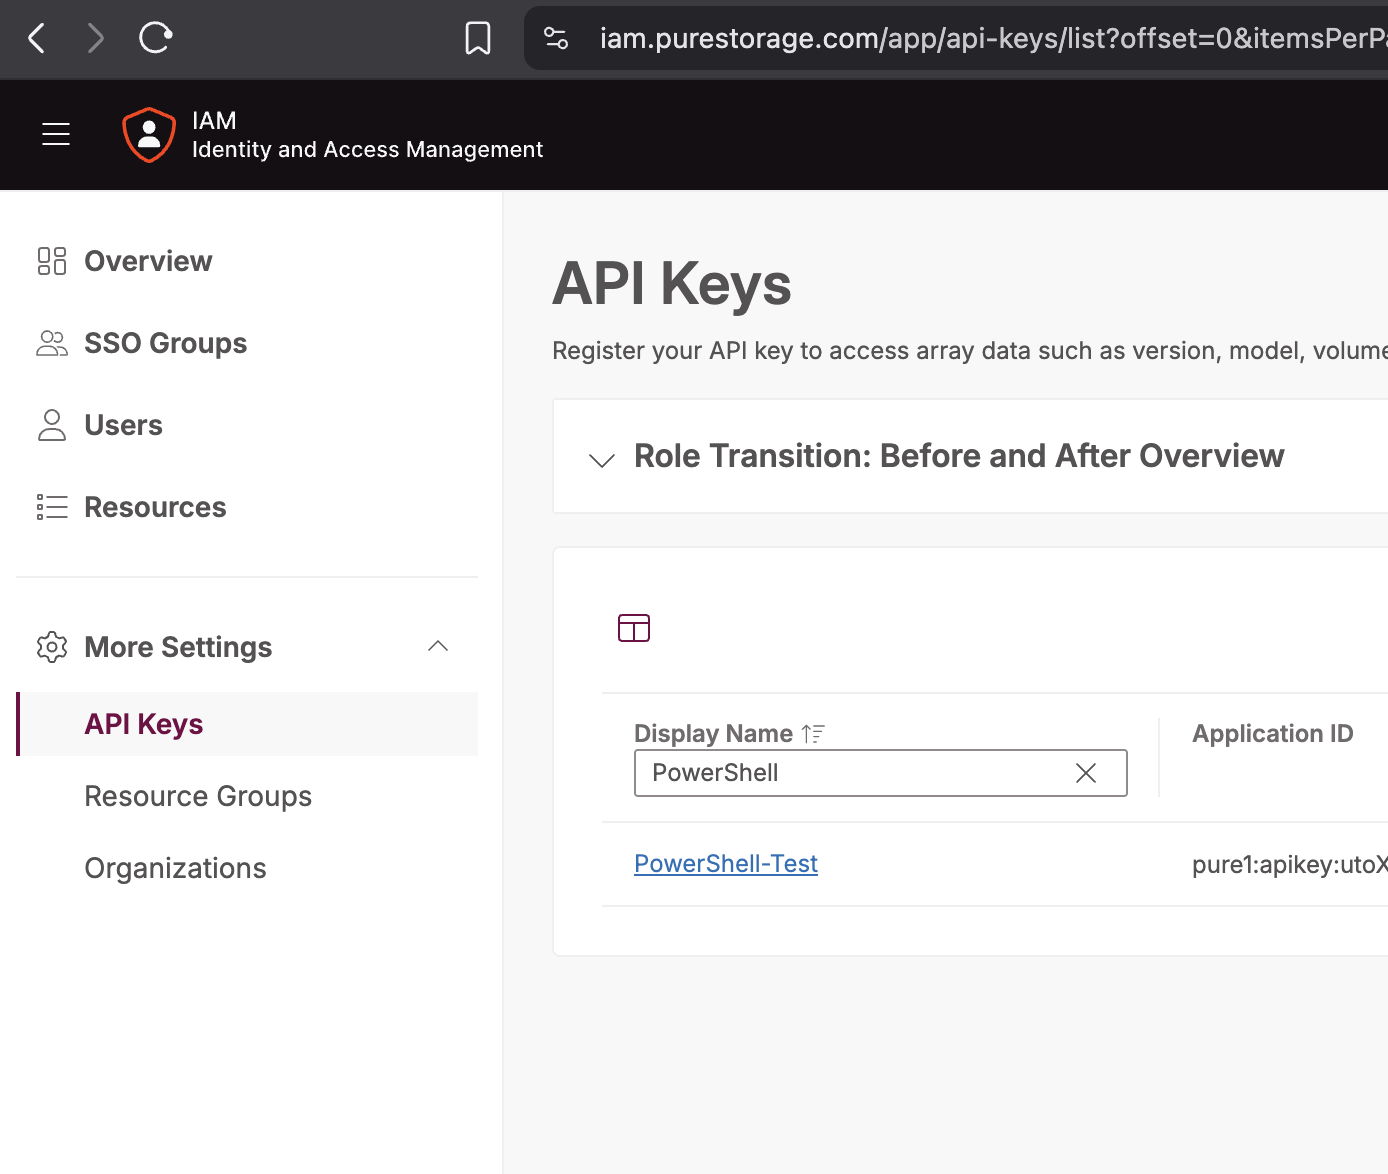Reload the page with the refresh icon

click(x=155, y=39)
